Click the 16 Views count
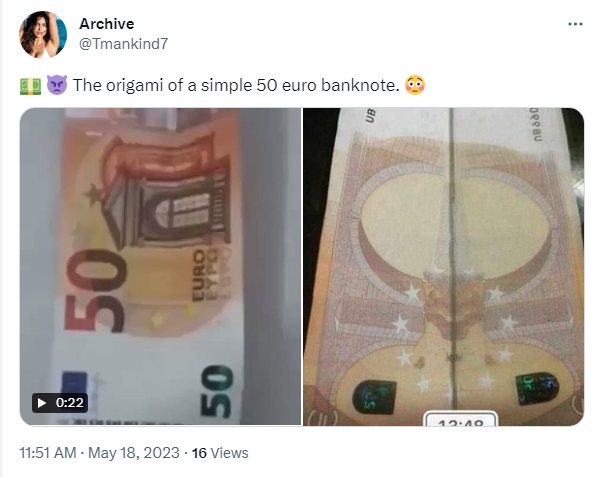The image size is (600, 477). point(220,453)
